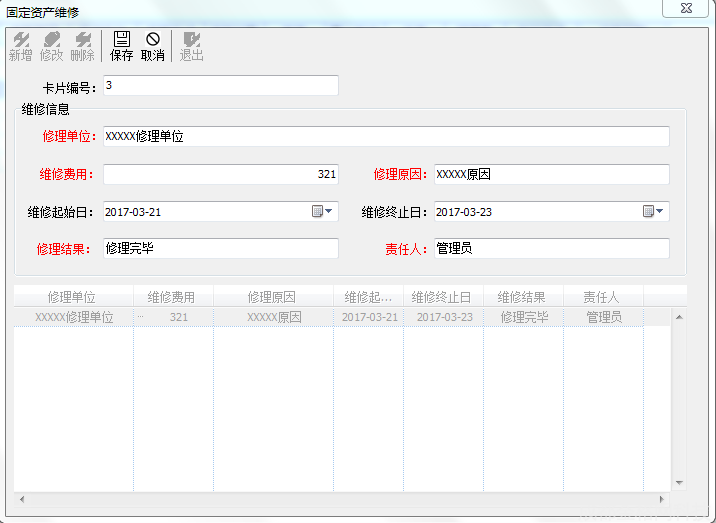
Task: Click the 修改 (Modify) toolbar icon
Action: [x=51, y=46]
